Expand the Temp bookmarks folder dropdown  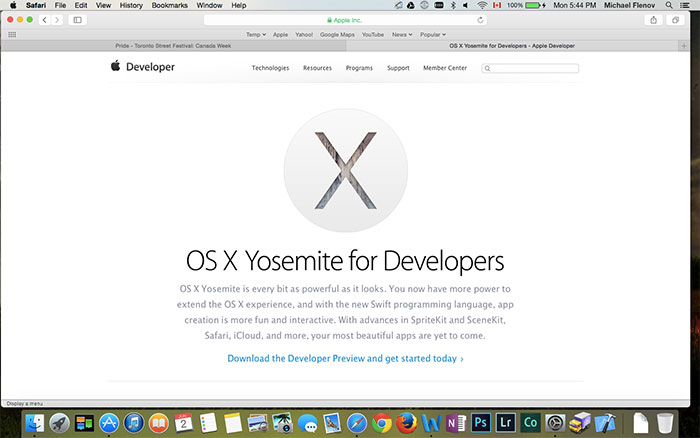coord(256,34)
